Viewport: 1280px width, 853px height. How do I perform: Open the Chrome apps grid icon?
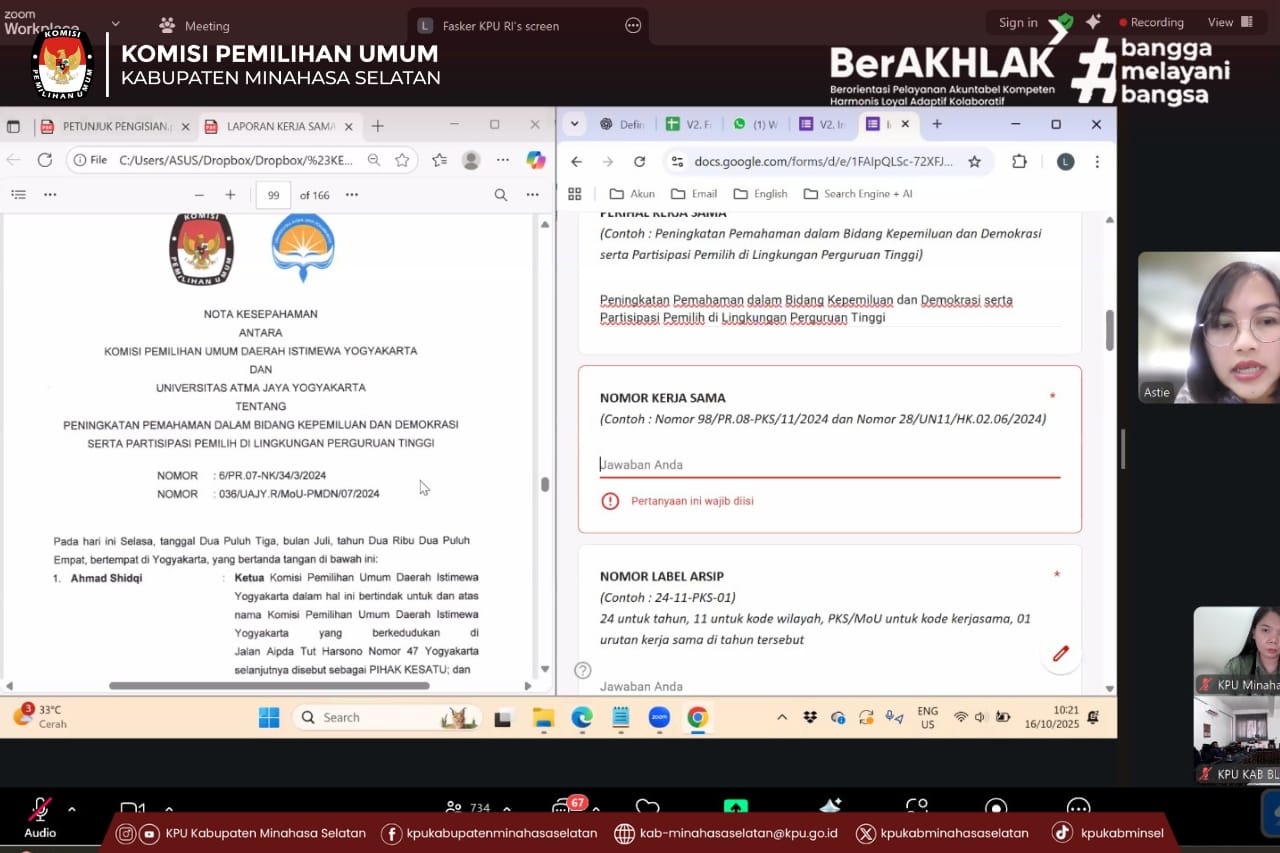(x=575, y=194)
